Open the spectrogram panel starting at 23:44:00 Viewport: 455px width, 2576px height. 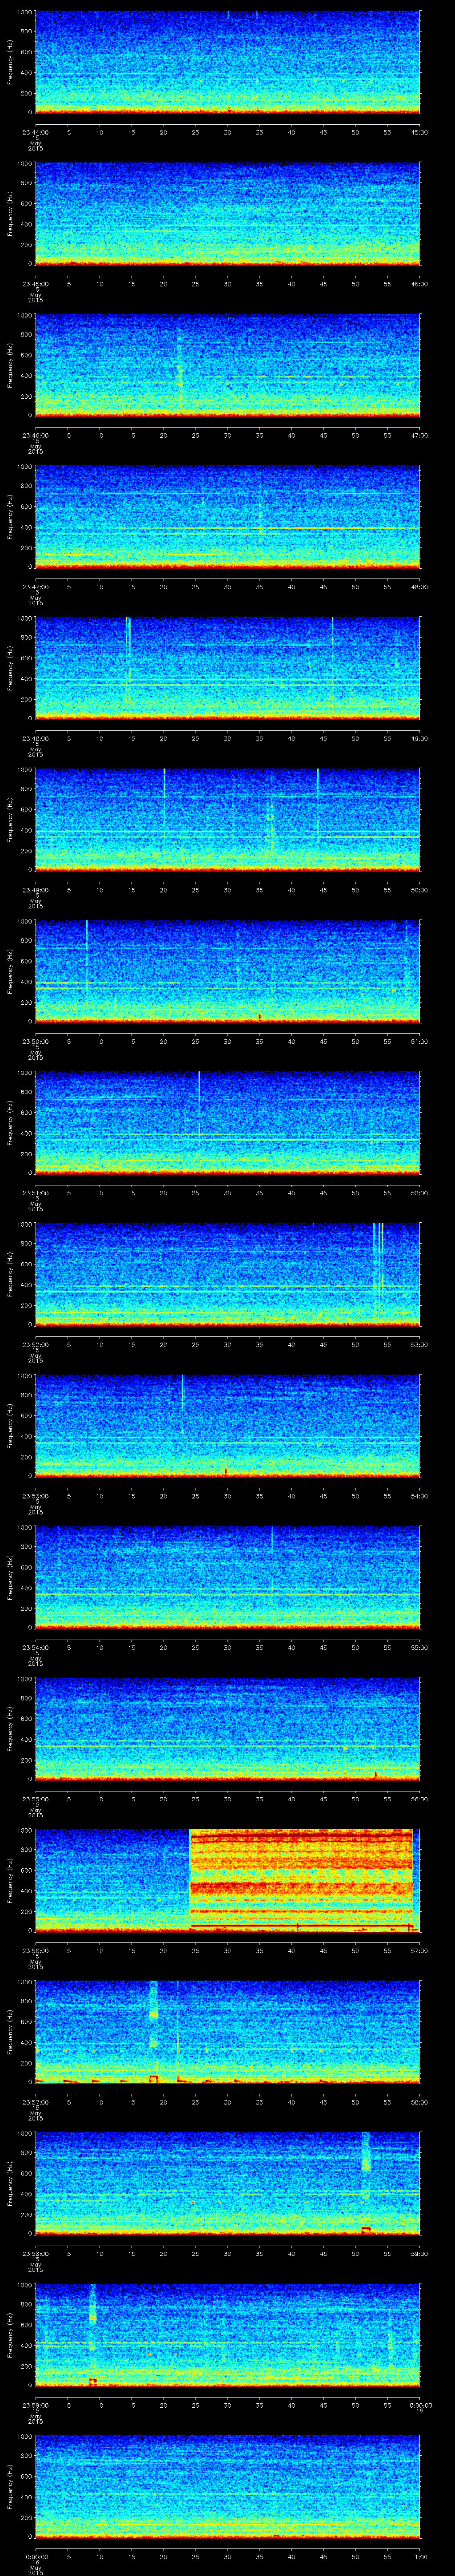(227, 62)
